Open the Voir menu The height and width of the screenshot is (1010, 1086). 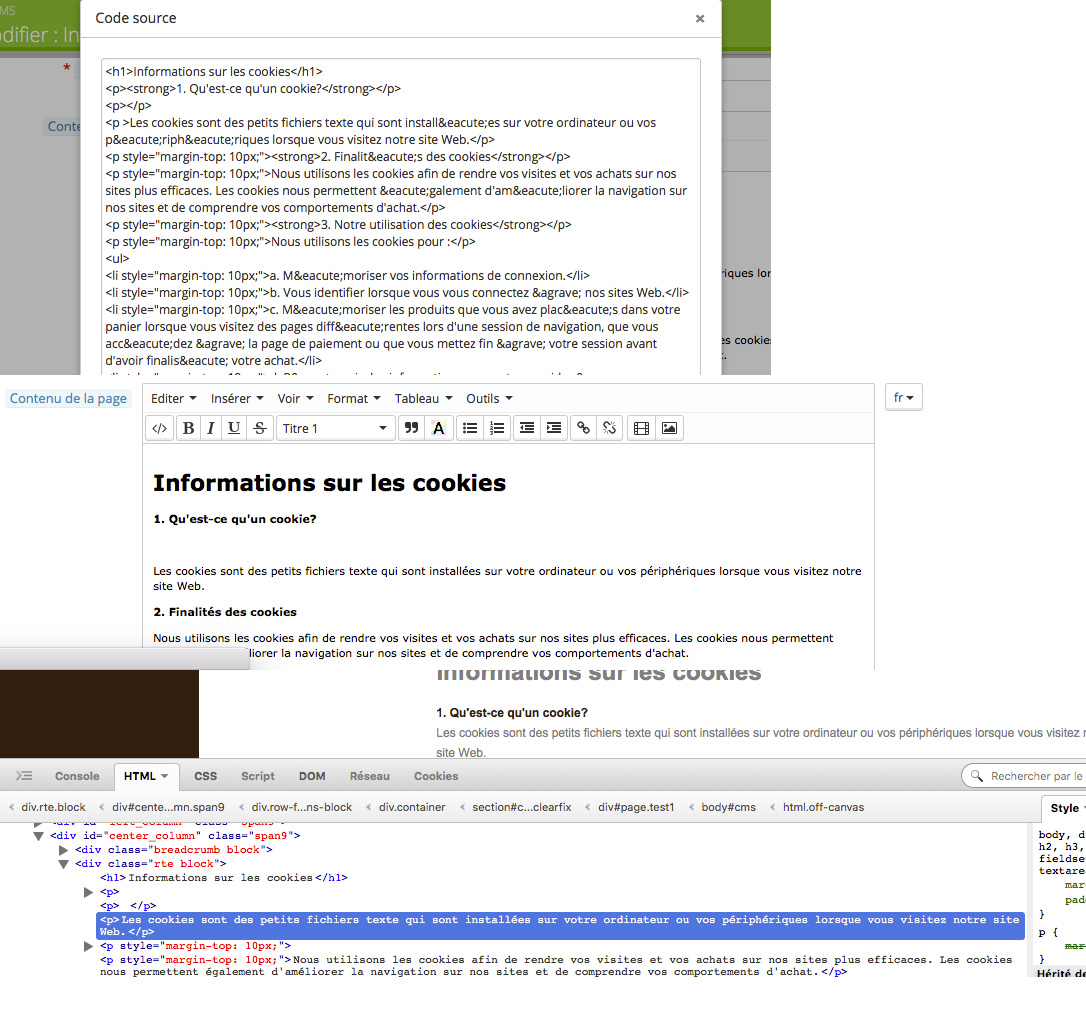coord(296,398)
